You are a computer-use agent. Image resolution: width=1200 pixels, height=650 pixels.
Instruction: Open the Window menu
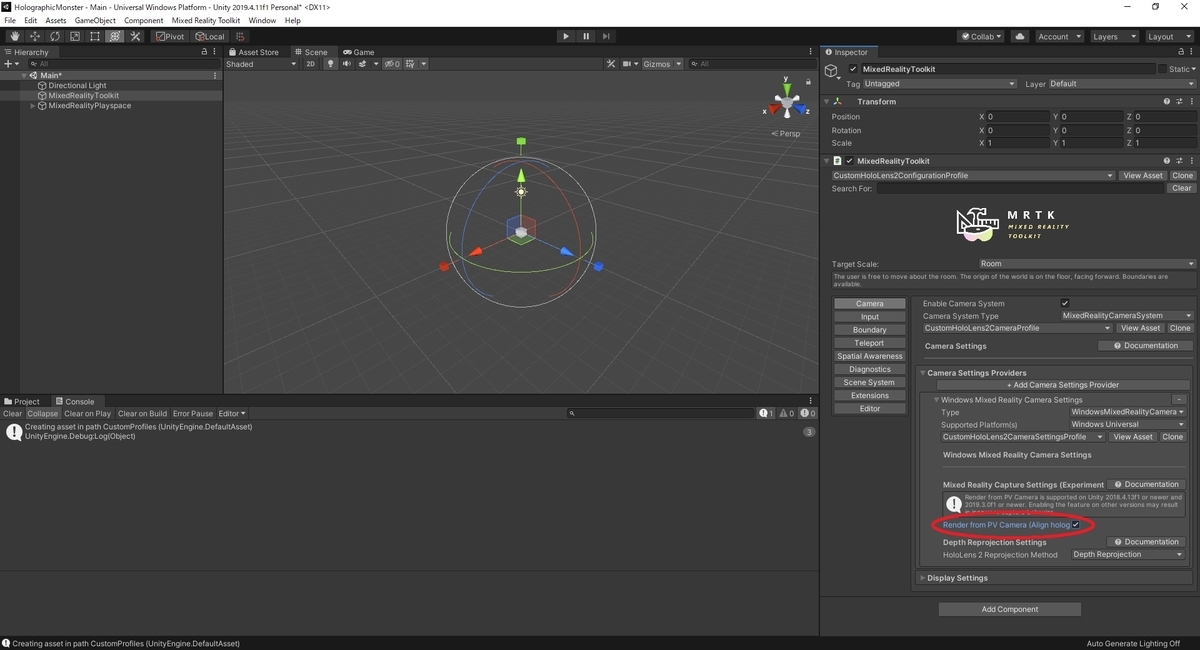click(262, 20)
